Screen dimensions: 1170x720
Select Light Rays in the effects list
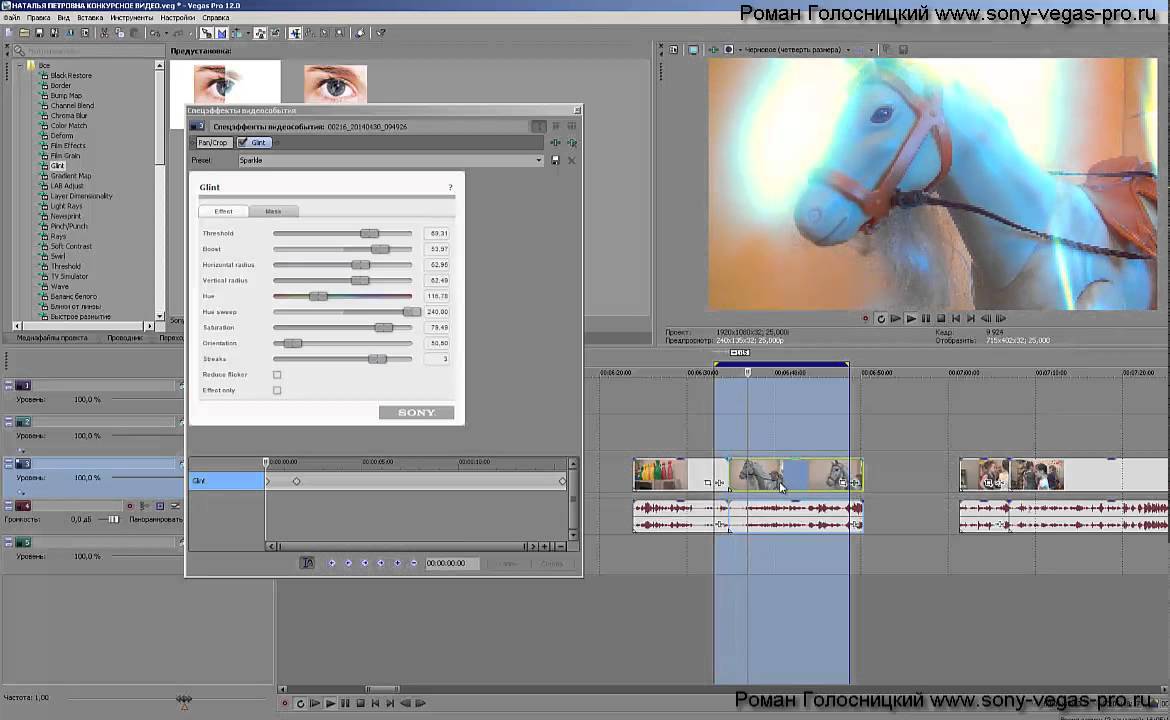[66, 206]
